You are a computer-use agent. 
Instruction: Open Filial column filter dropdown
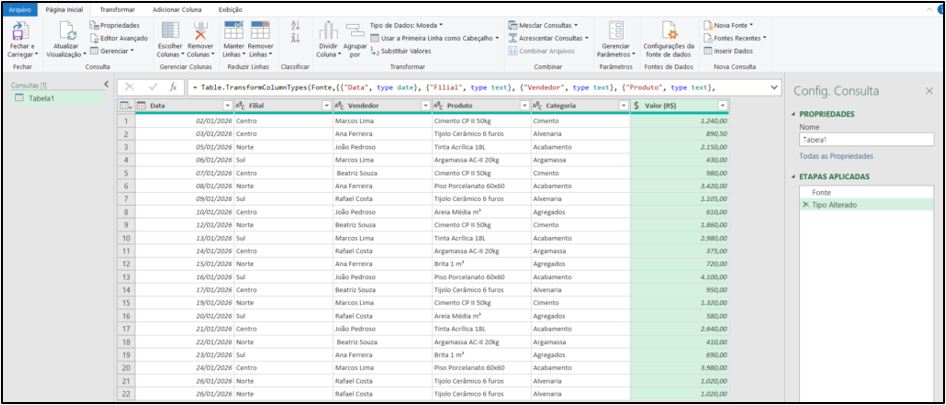[x=326, y=106]
